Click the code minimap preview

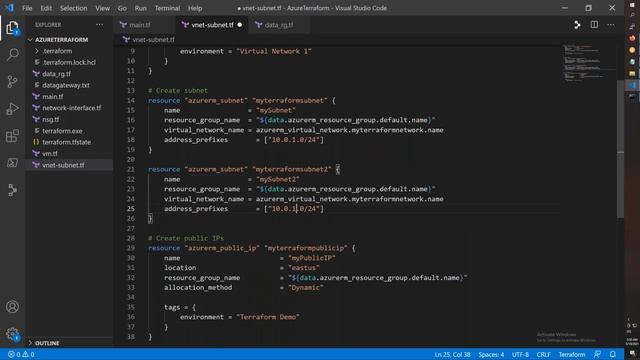[588, 63]
